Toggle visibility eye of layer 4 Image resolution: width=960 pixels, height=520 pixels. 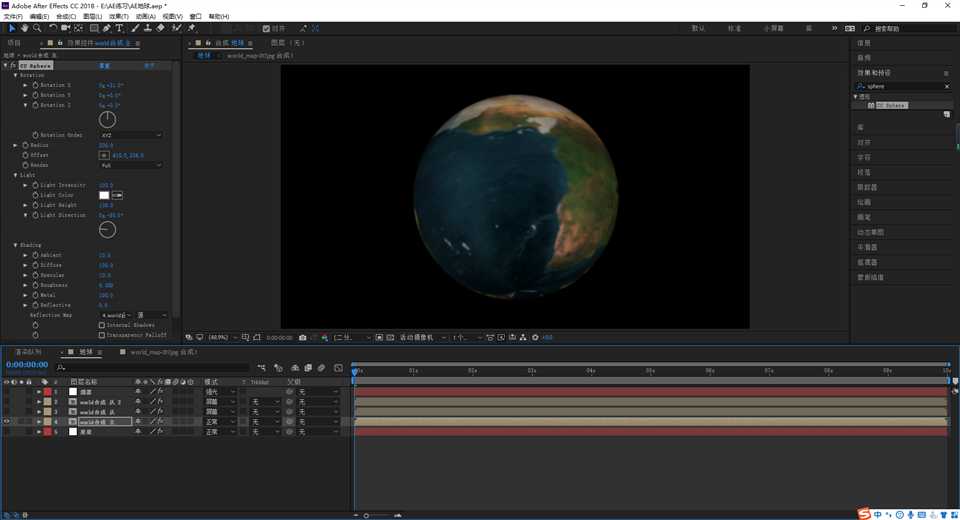click(7, 422)
